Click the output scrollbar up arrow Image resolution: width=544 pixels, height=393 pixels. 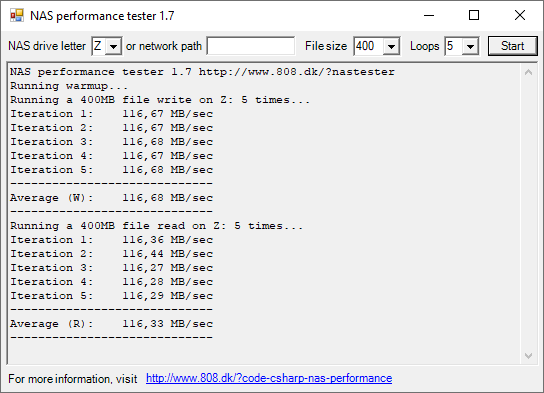[528, 72]
